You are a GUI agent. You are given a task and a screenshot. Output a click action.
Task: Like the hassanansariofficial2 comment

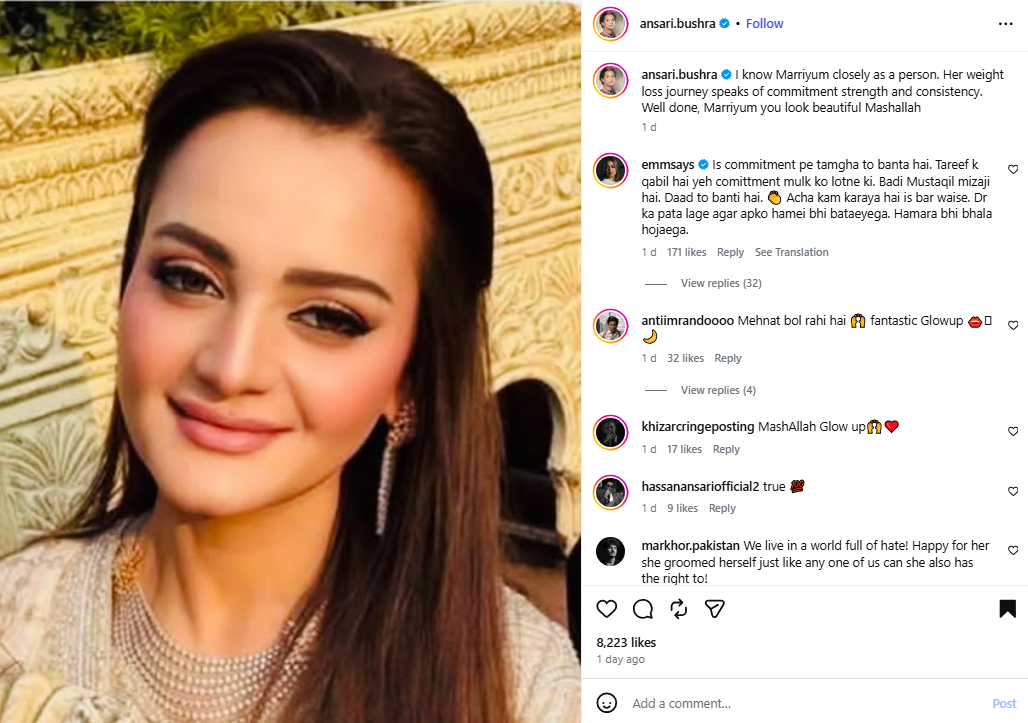pyautogui.click(x=1013, y=492)
